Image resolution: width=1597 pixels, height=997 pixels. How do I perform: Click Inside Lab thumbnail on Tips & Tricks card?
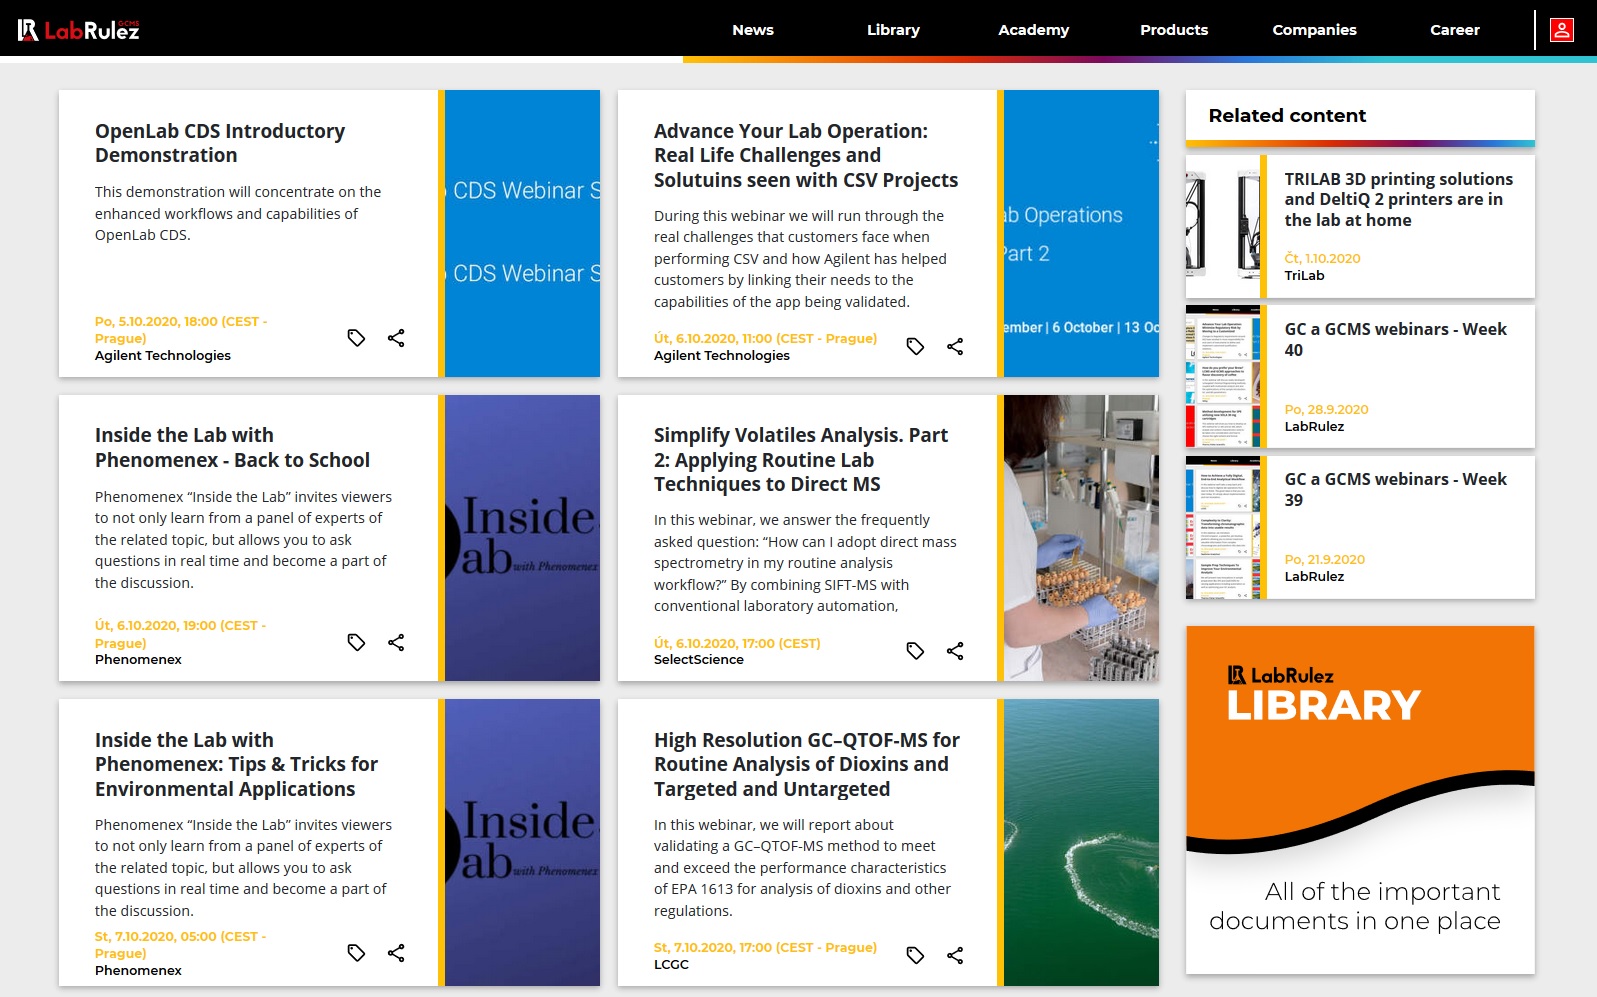[x=522, y=842]
